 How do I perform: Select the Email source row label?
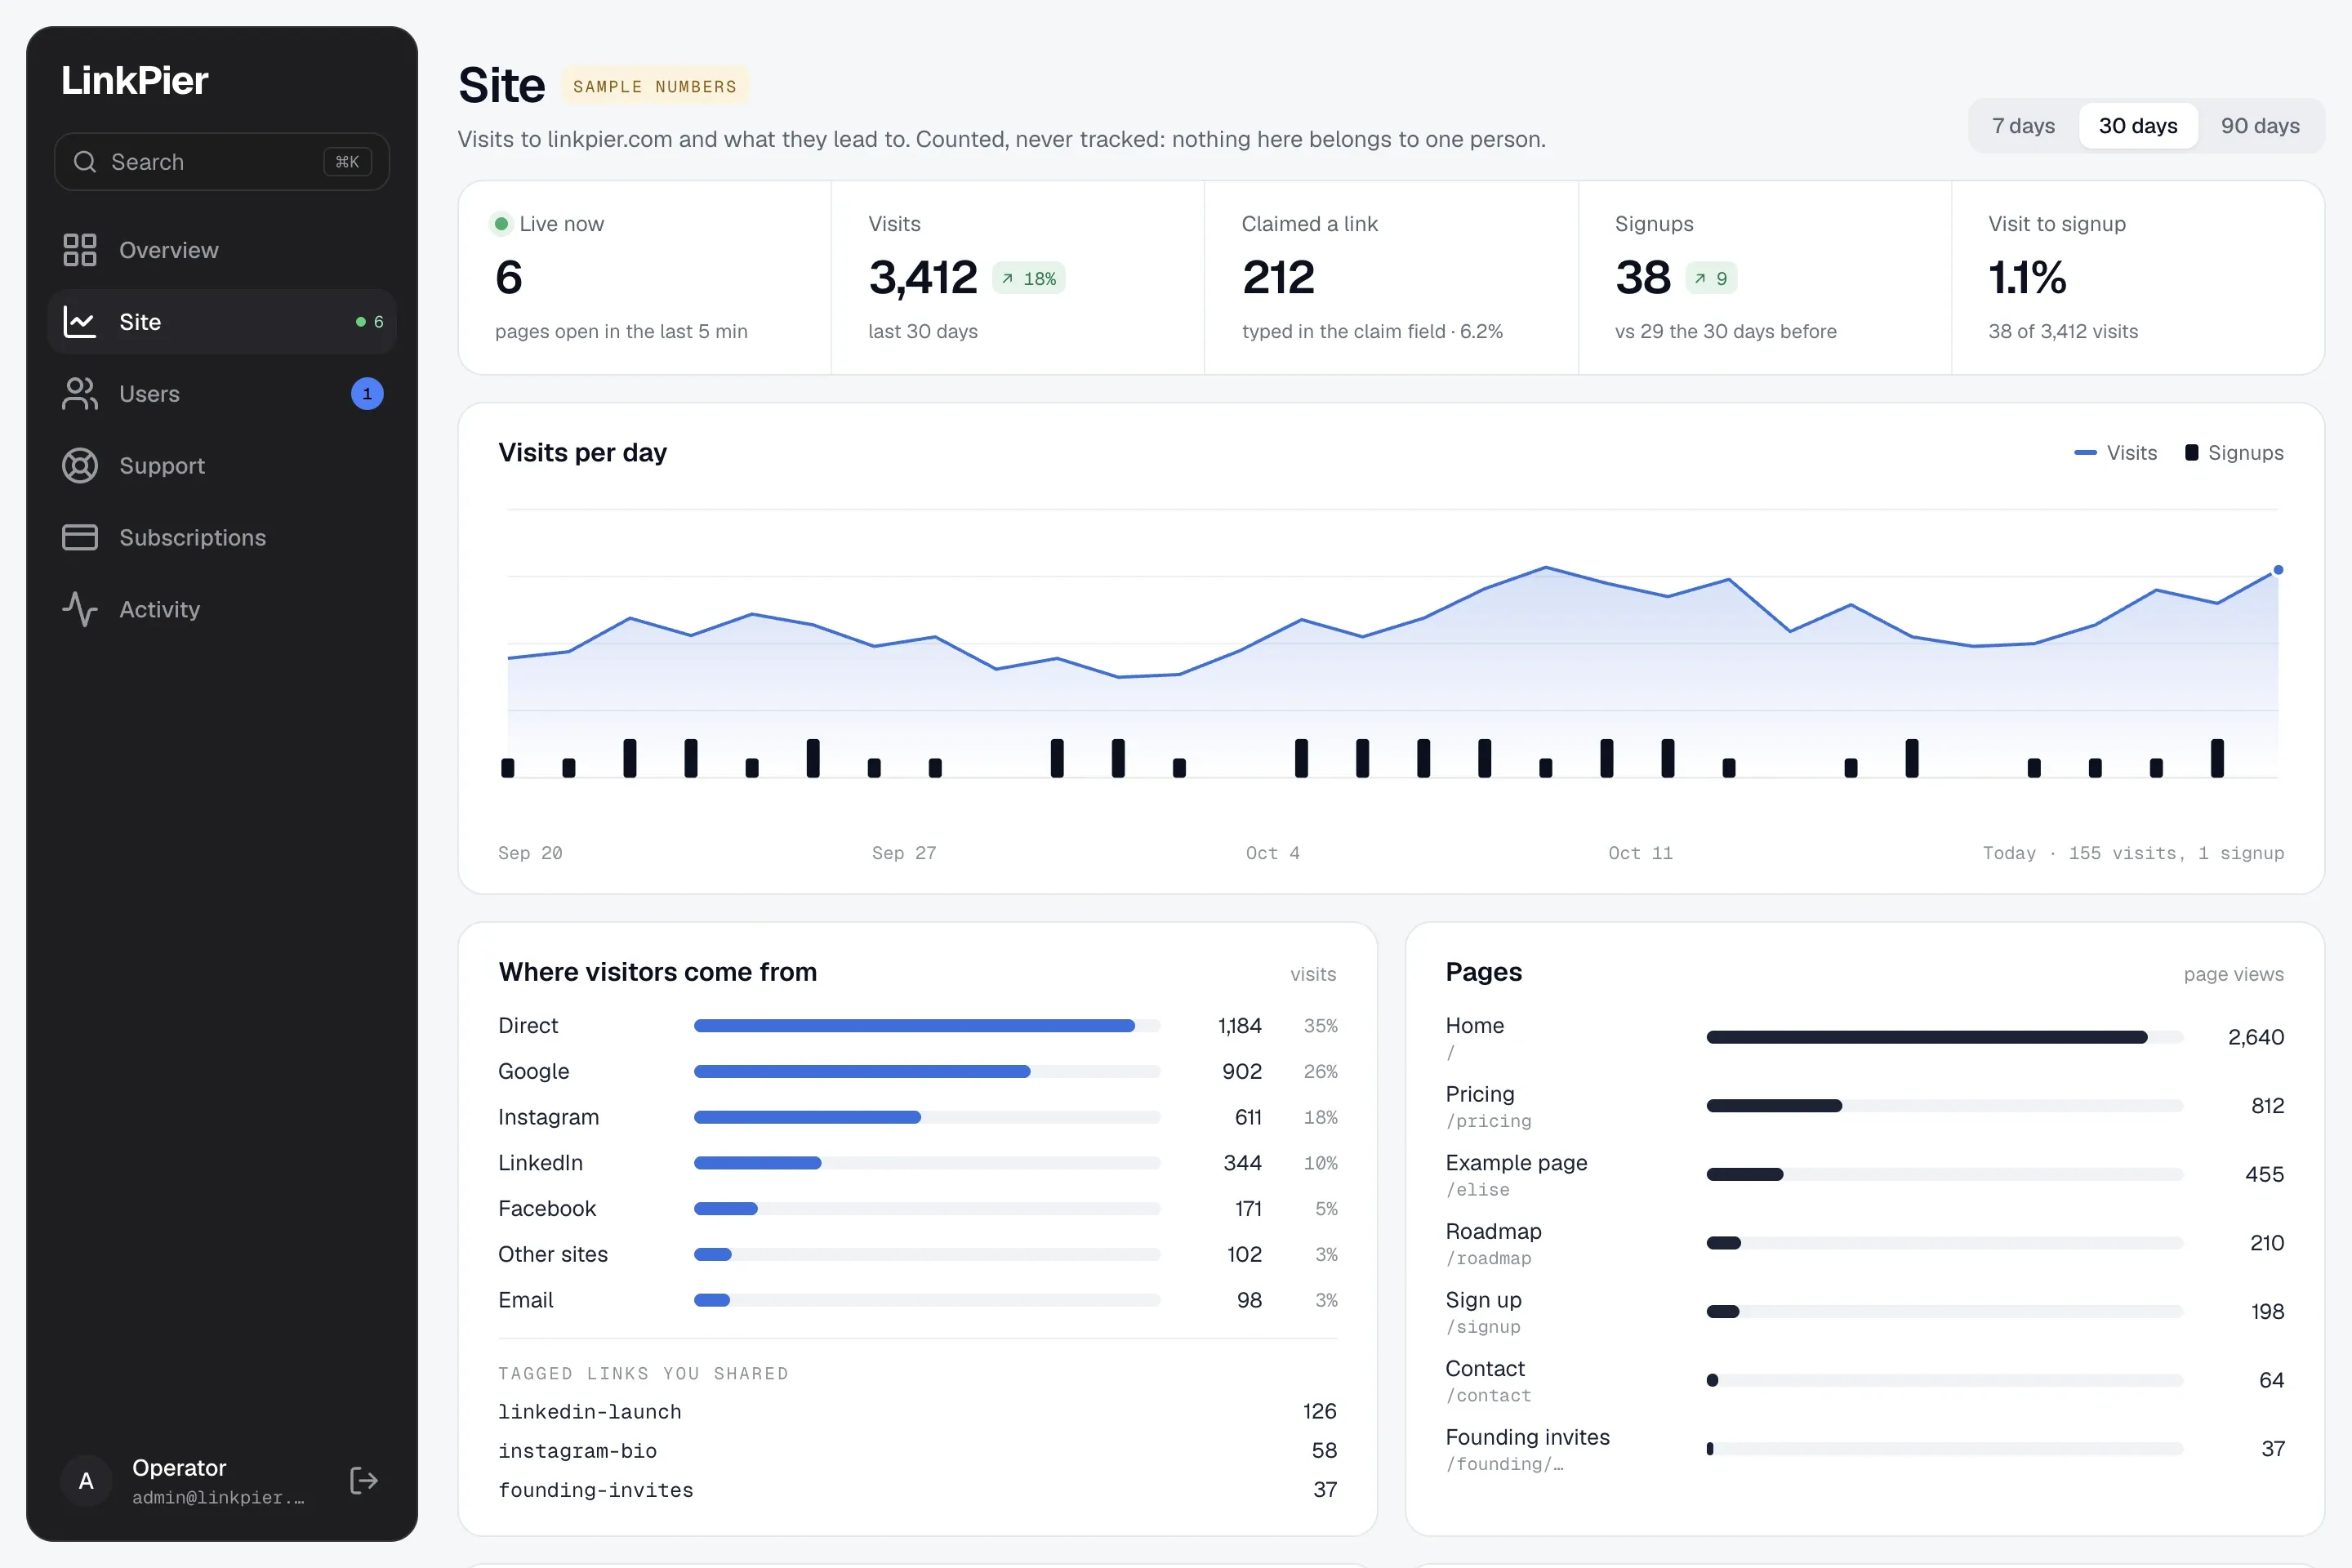click(x=526, y=1300)
